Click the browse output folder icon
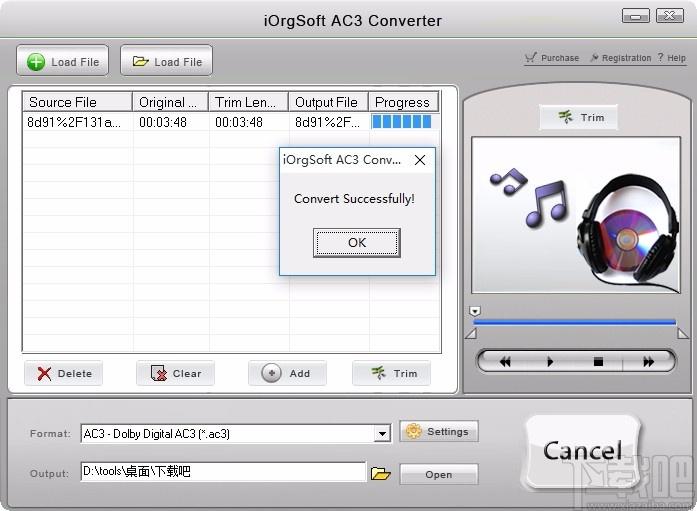Screen dimensions: 697x511 (x=381, y=474)
